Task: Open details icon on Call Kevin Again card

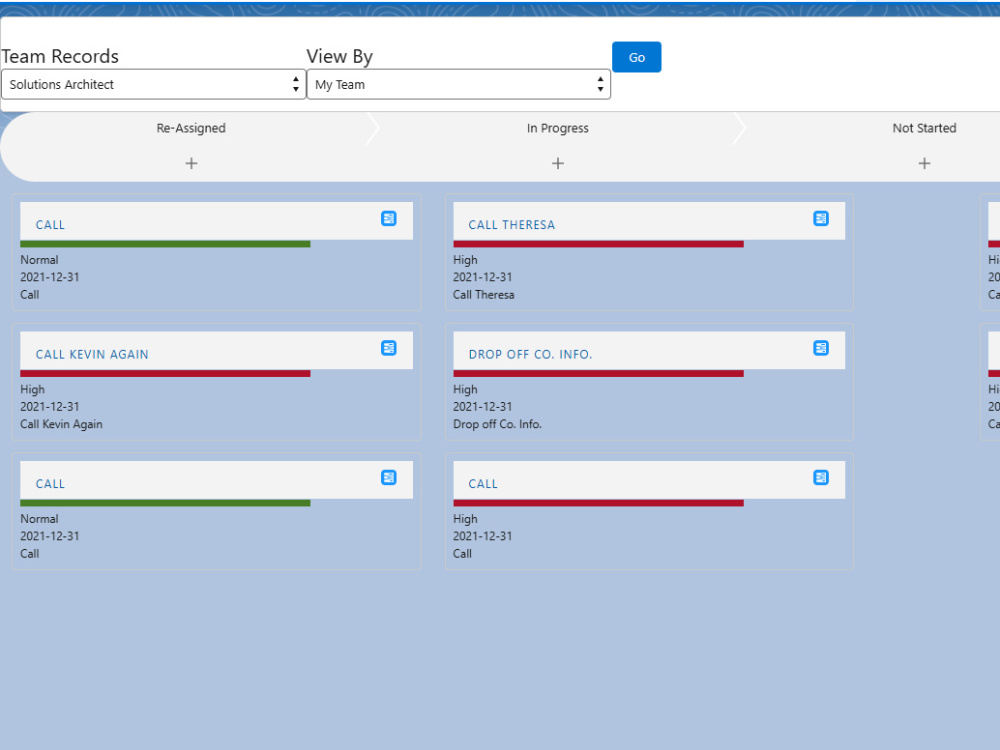Action: (388, 348)
